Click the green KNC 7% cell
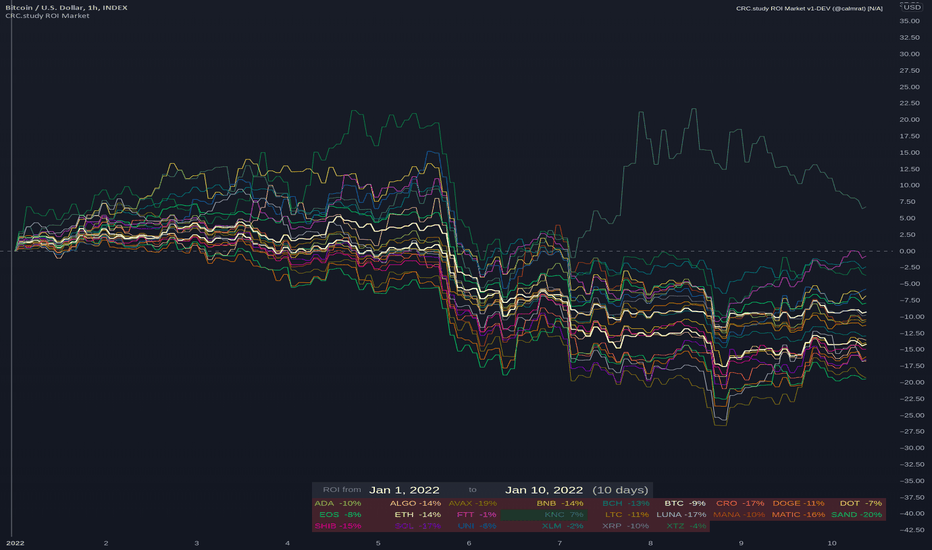 point(544,515)
